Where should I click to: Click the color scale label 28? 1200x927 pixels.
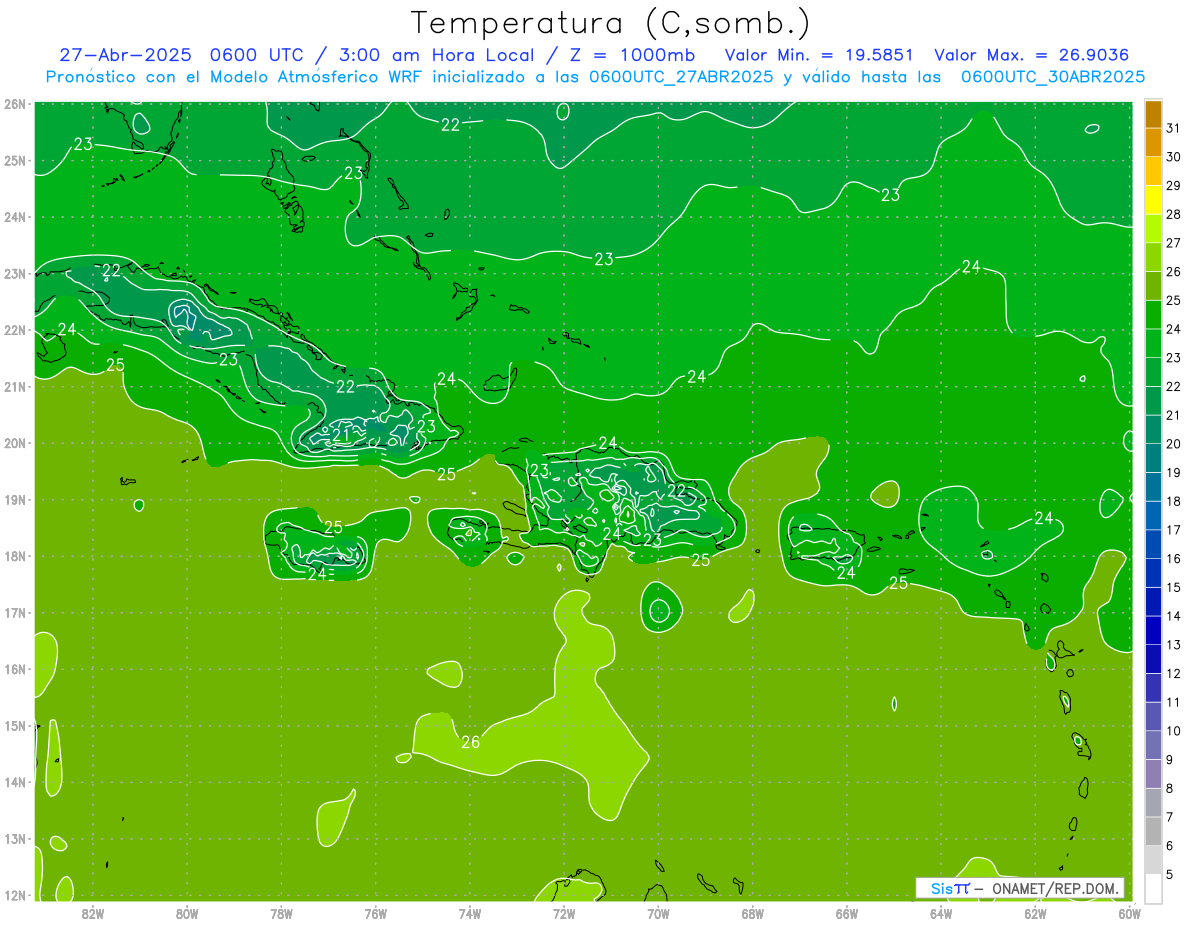pyautogui.click(x=1173, y=214)
